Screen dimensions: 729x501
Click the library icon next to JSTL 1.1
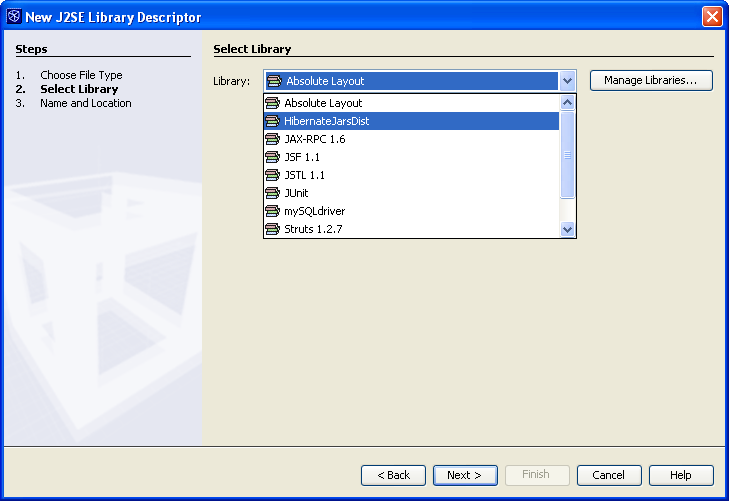pos(272,175)
